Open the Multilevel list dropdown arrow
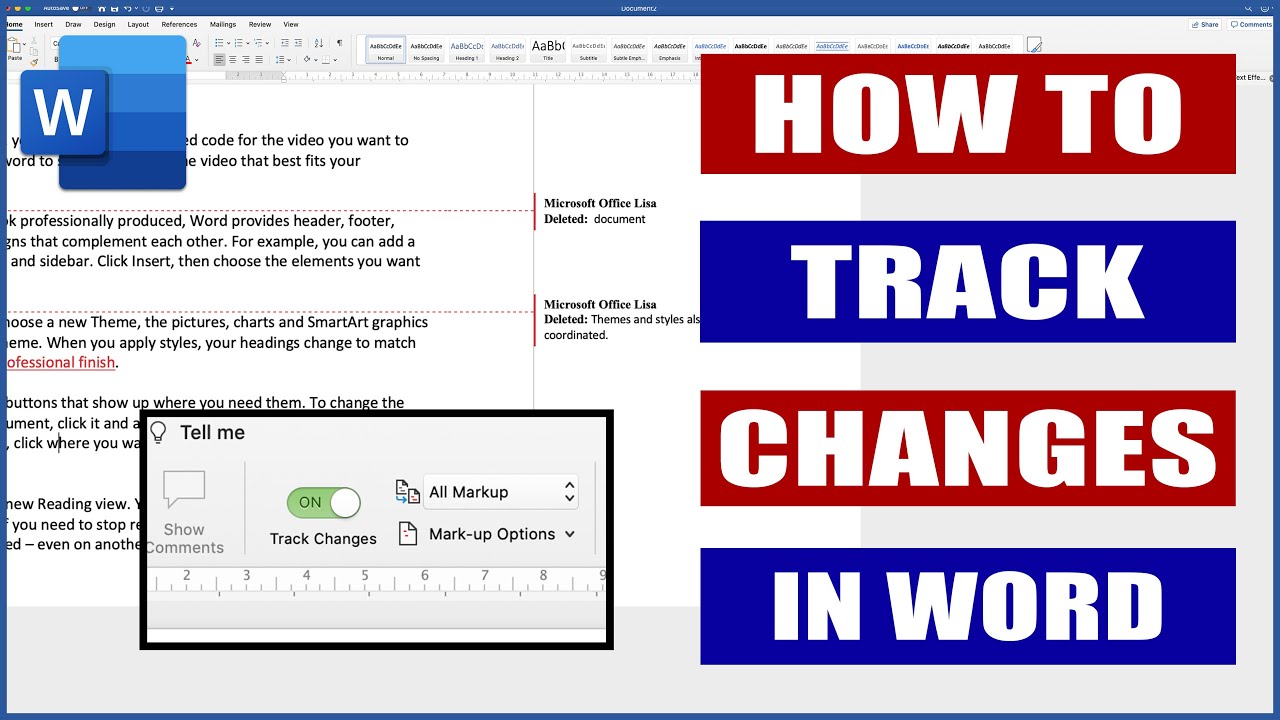Image resolution: width=1280 pixels, height=720 pixels. coord(267,43)
